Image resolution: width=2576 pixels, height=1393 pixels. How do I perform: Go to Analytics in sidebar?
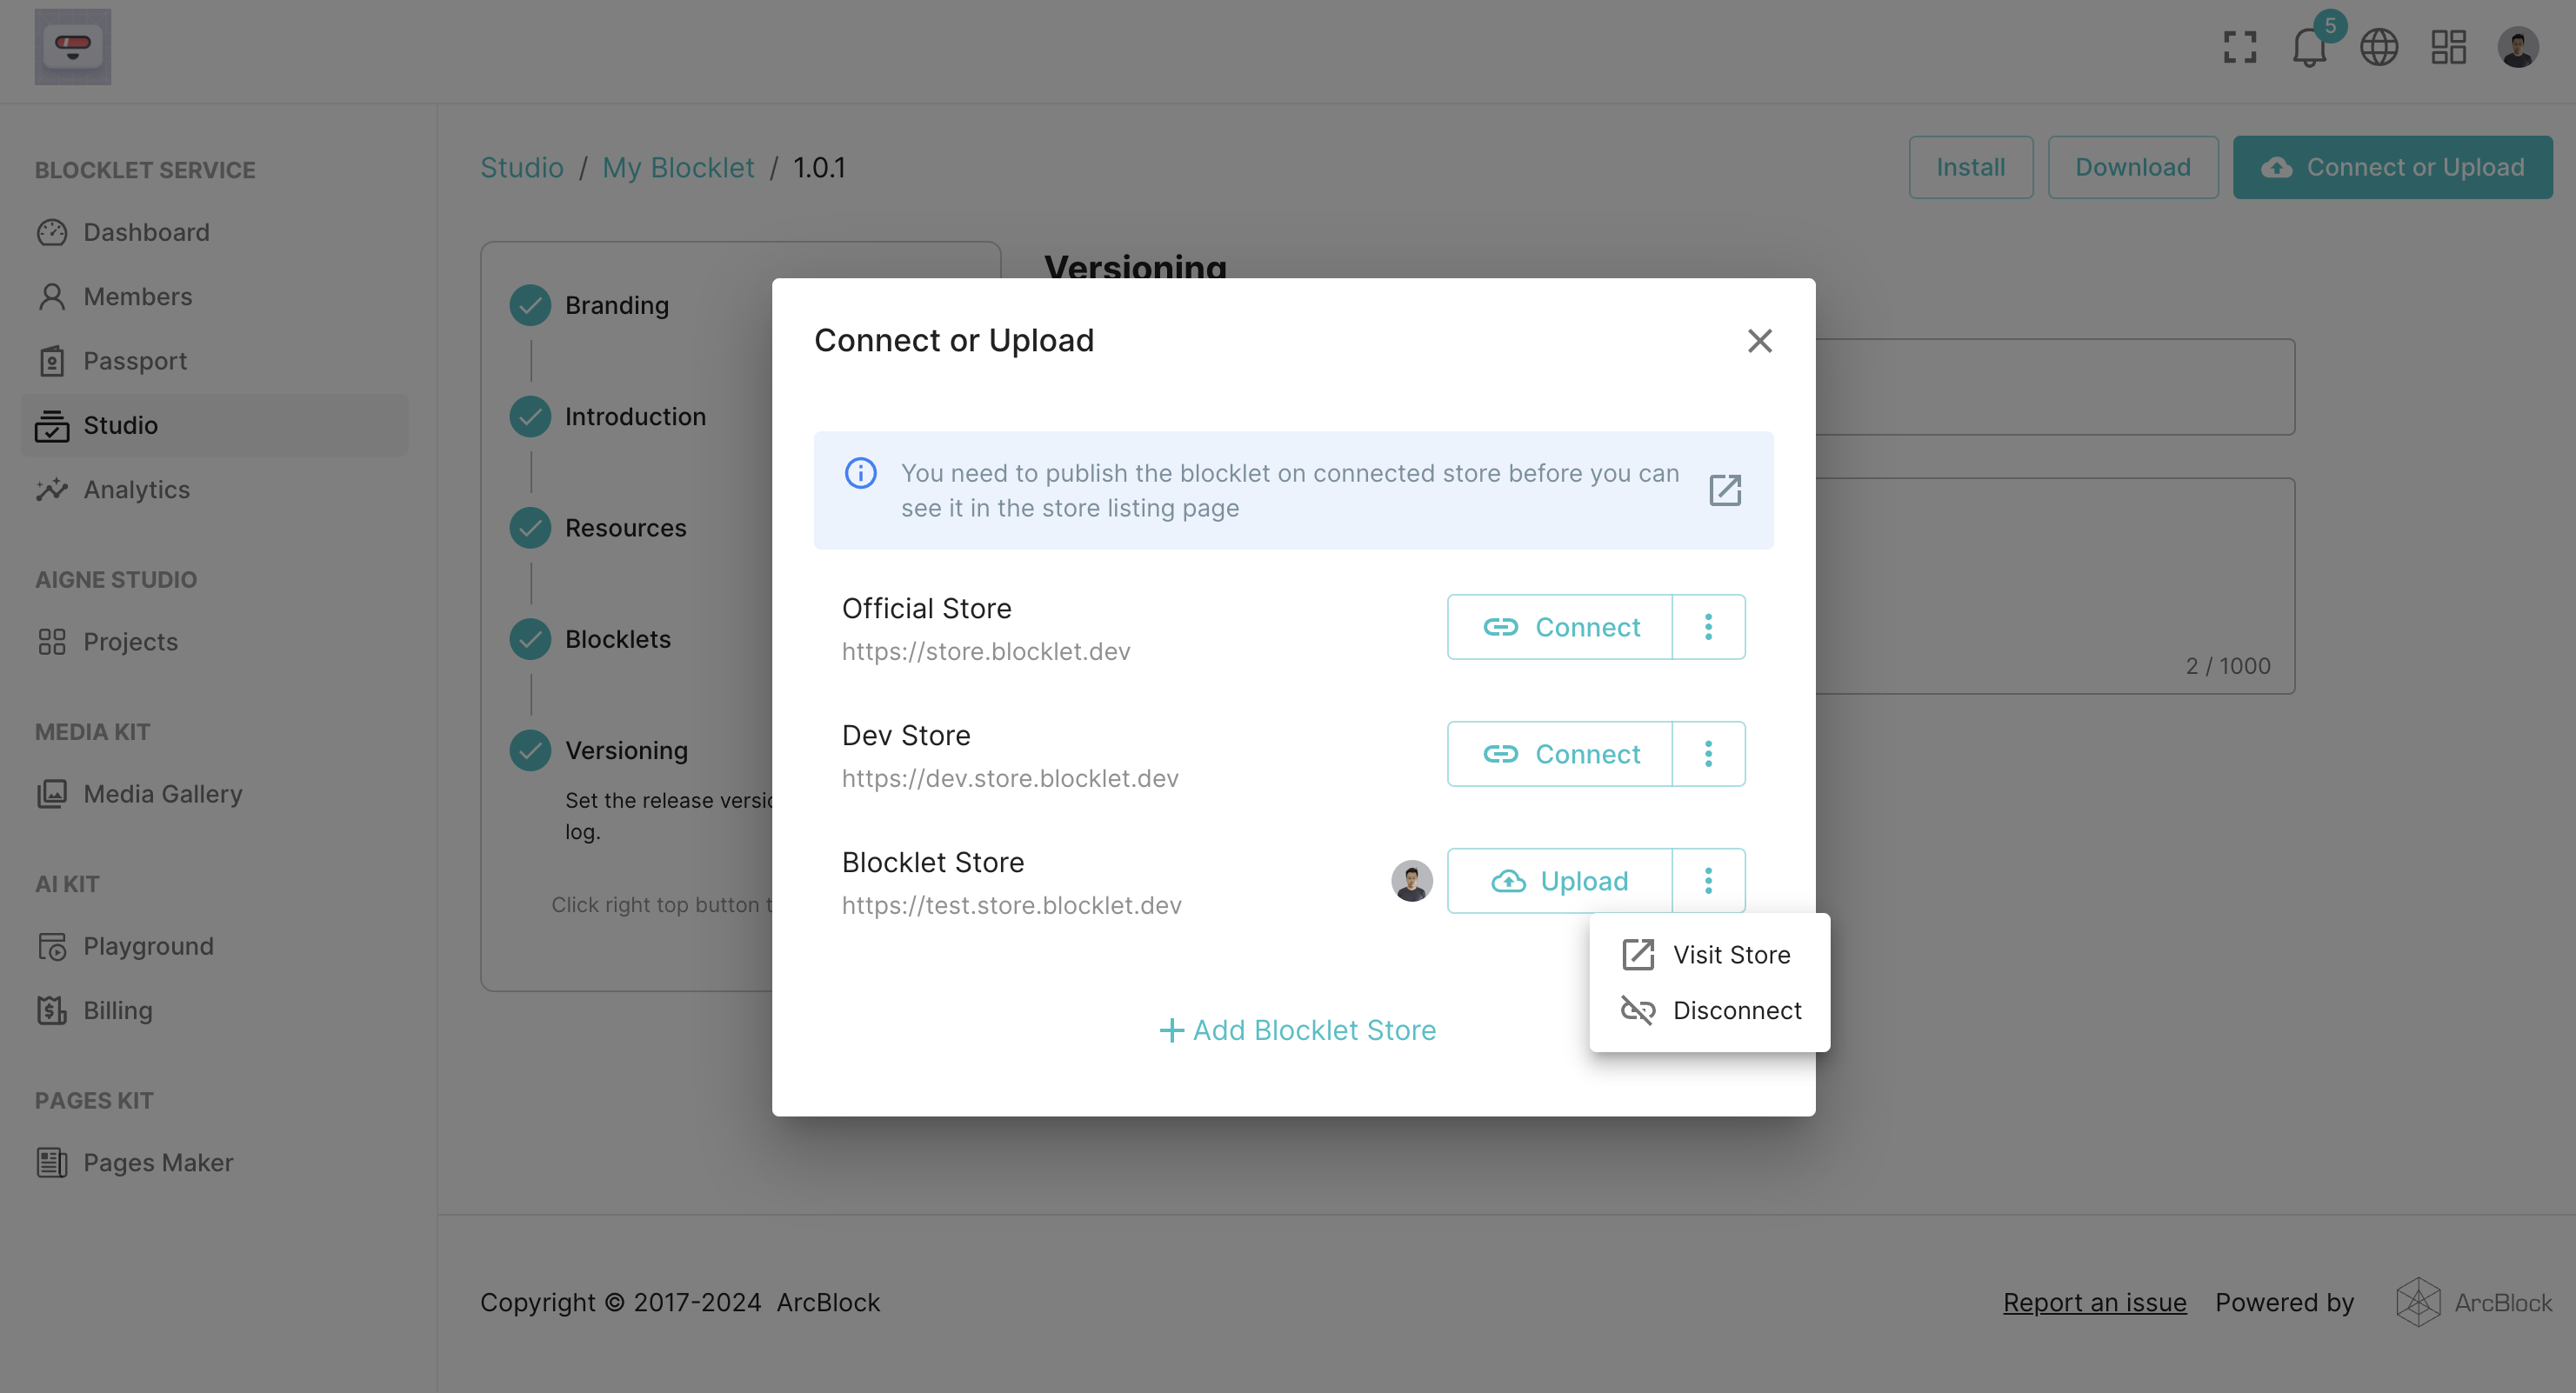tap(136, 490)
